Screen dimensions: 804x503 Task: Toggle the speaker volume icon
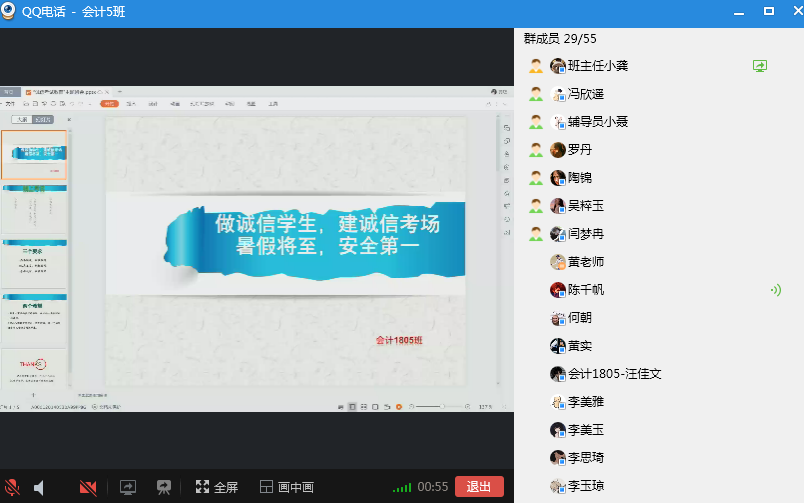coord(40,487)
